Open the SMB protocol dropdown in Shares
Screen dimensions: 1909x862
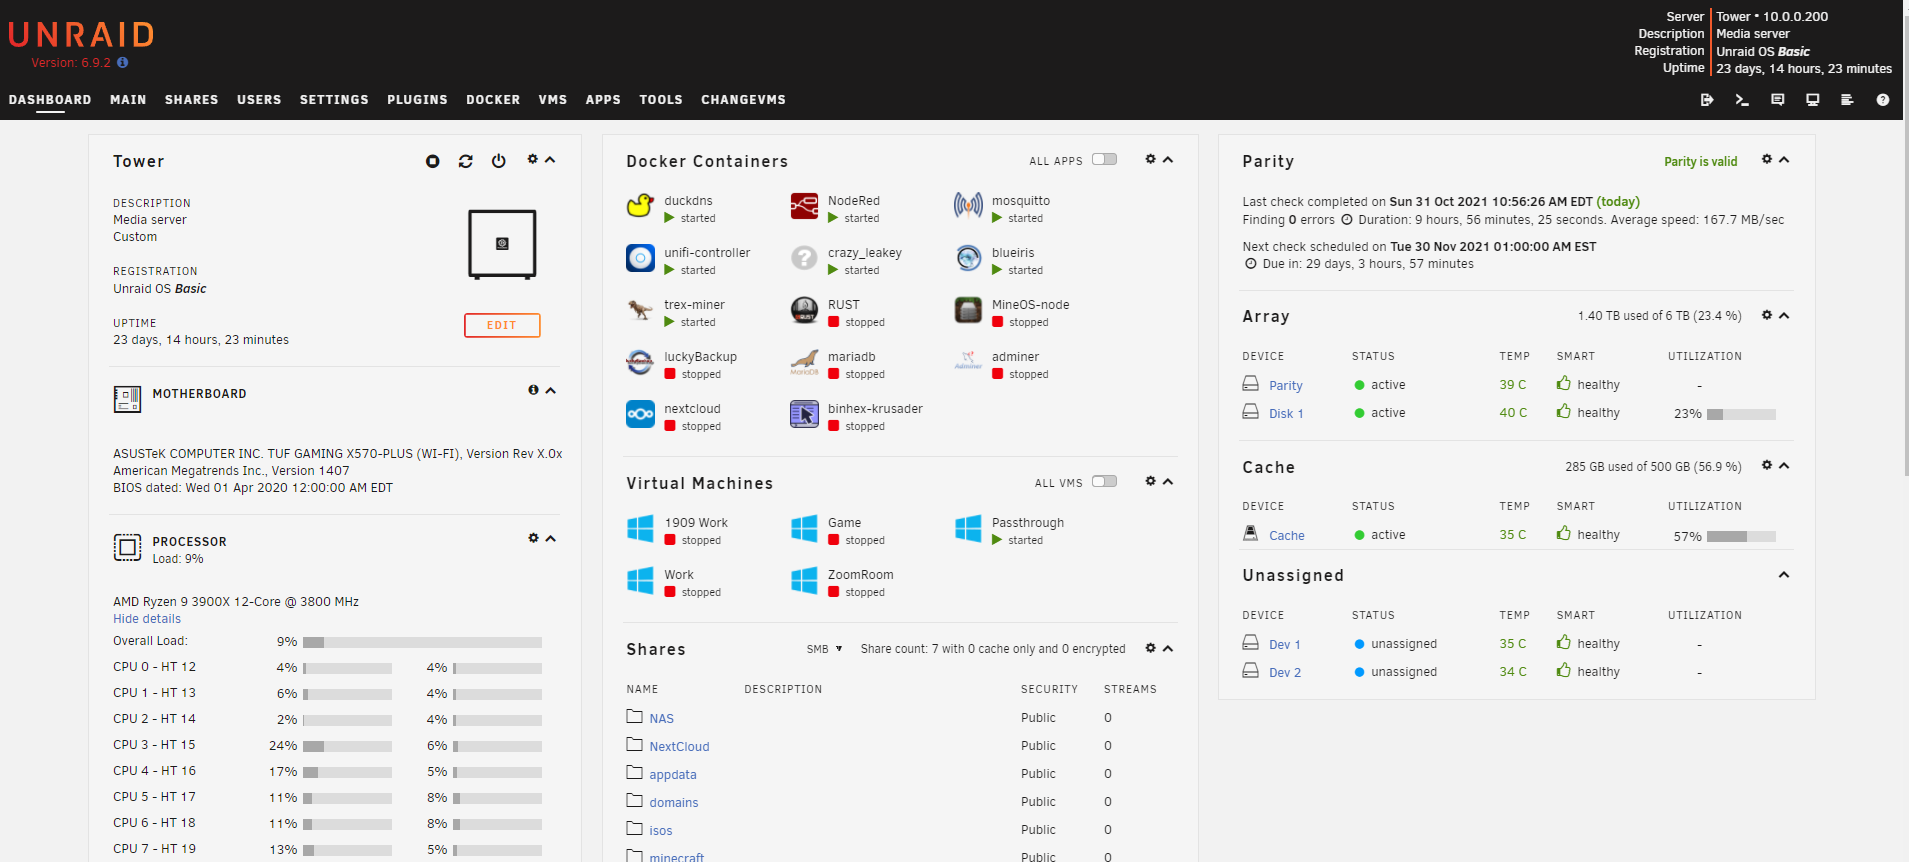(825, 649)
